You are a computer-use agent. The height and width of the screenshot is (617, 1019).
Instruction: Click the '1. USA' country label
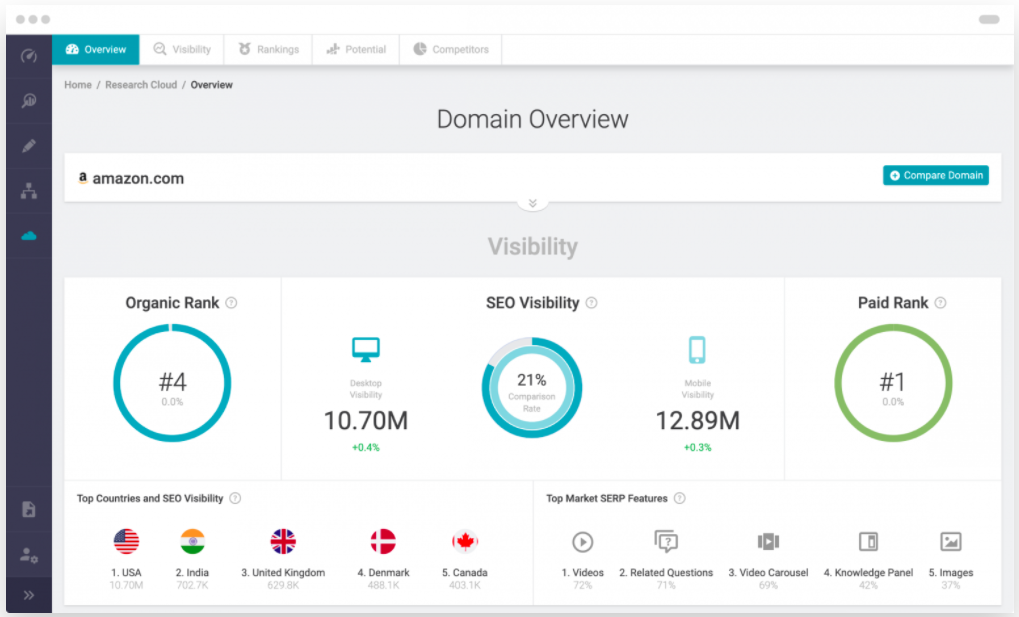[126, 573]
